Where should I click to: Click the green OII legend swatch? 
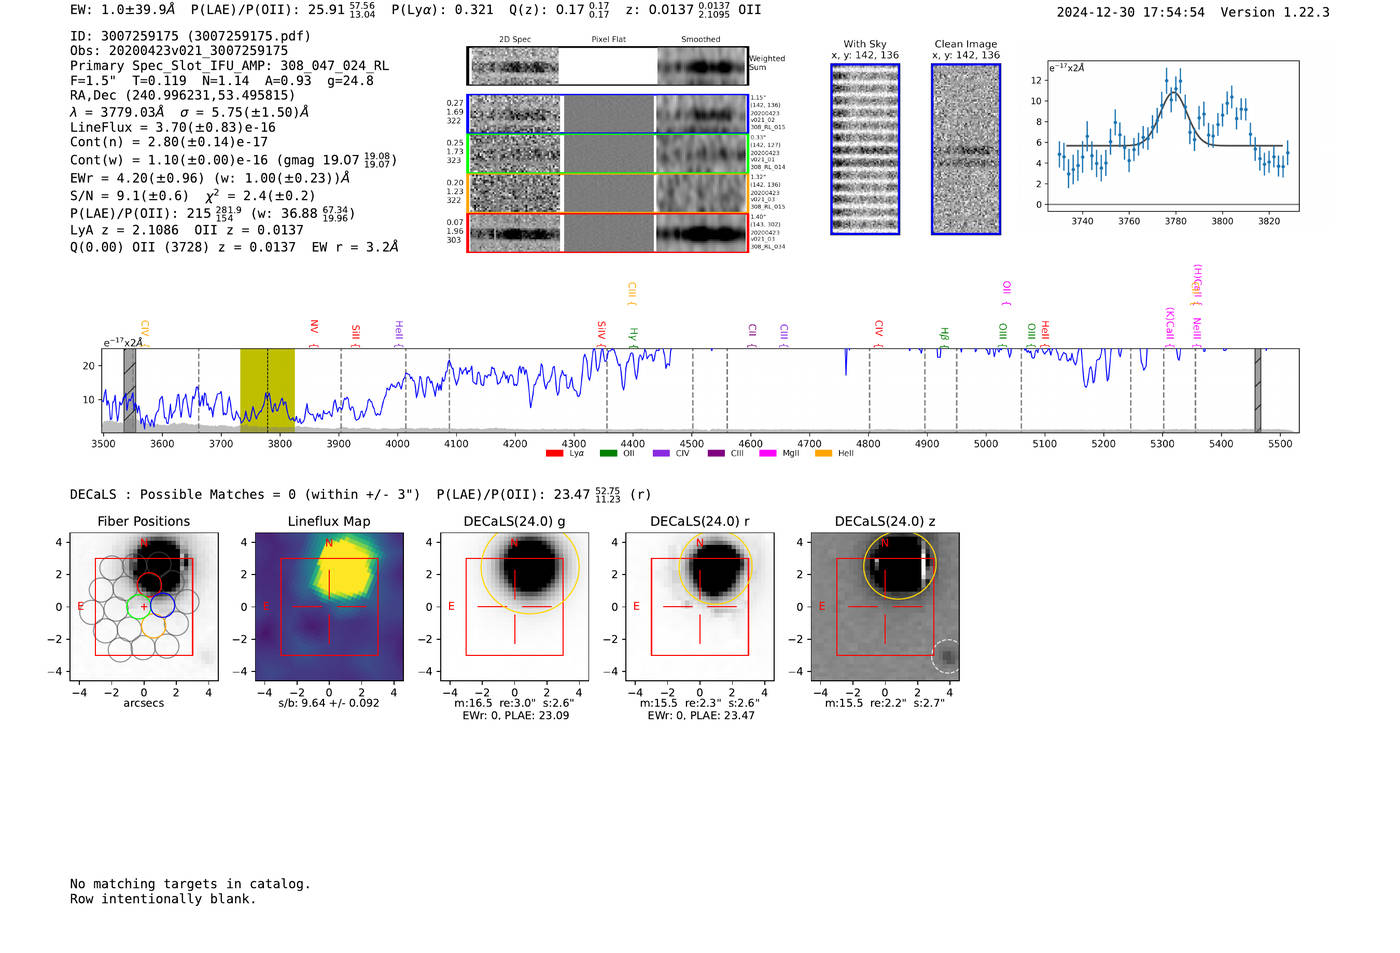608,453
